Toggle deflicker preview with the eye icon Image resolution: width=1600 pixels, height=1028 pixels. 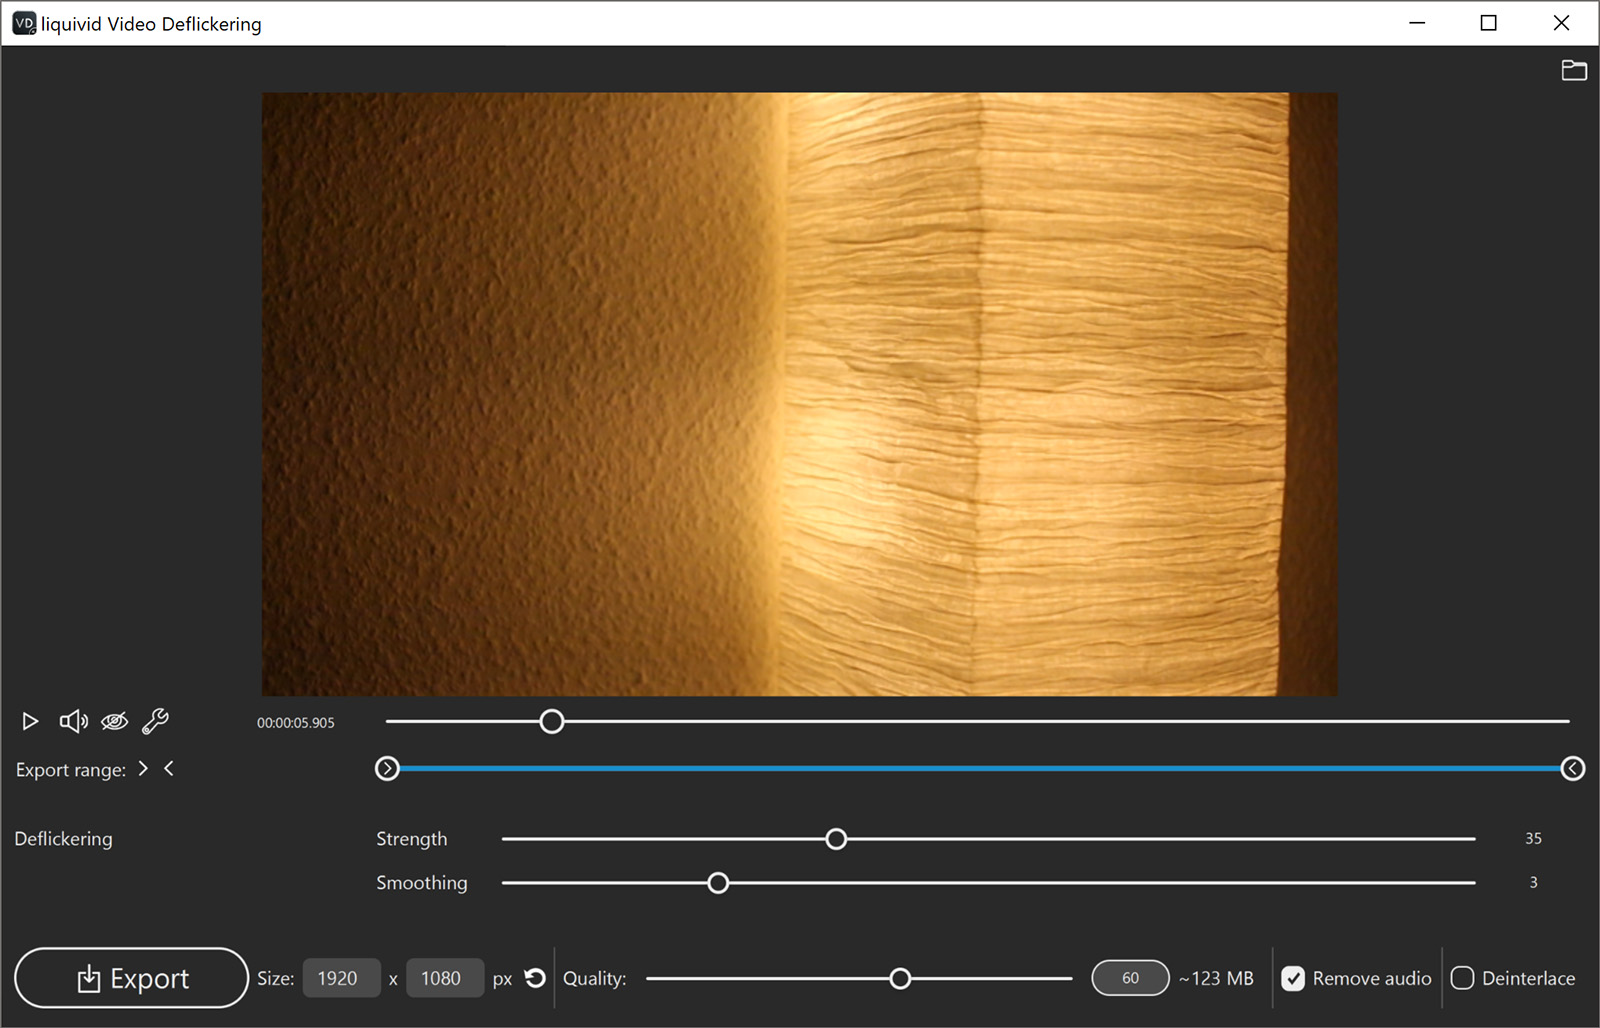(114, 721)
